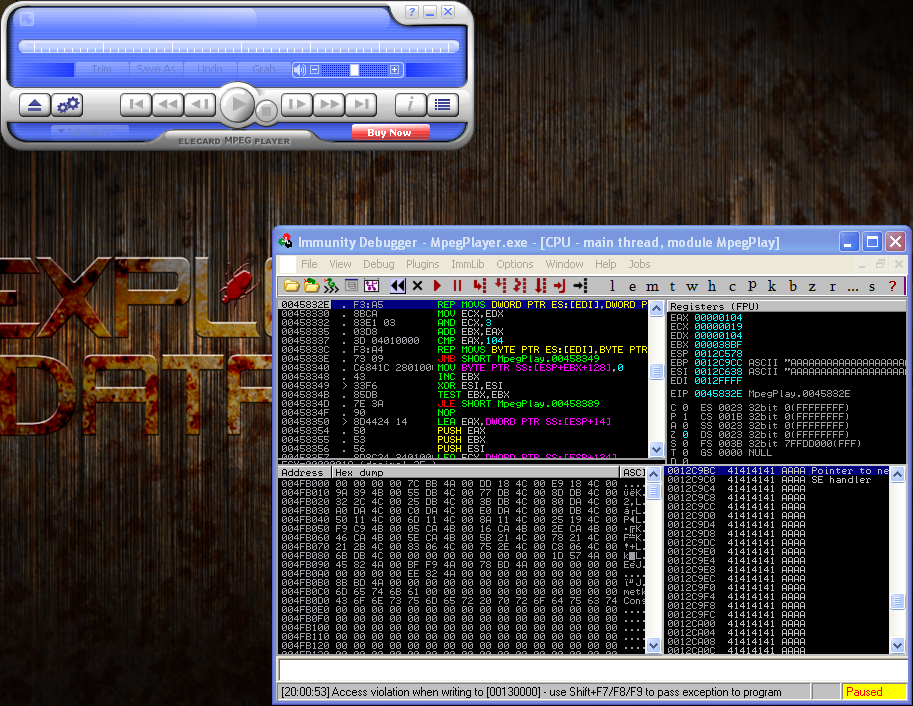The width and height of the screenshot is (913, 706).
Task: Open file info with the 'i' button
Action: (x=411, y=105)
